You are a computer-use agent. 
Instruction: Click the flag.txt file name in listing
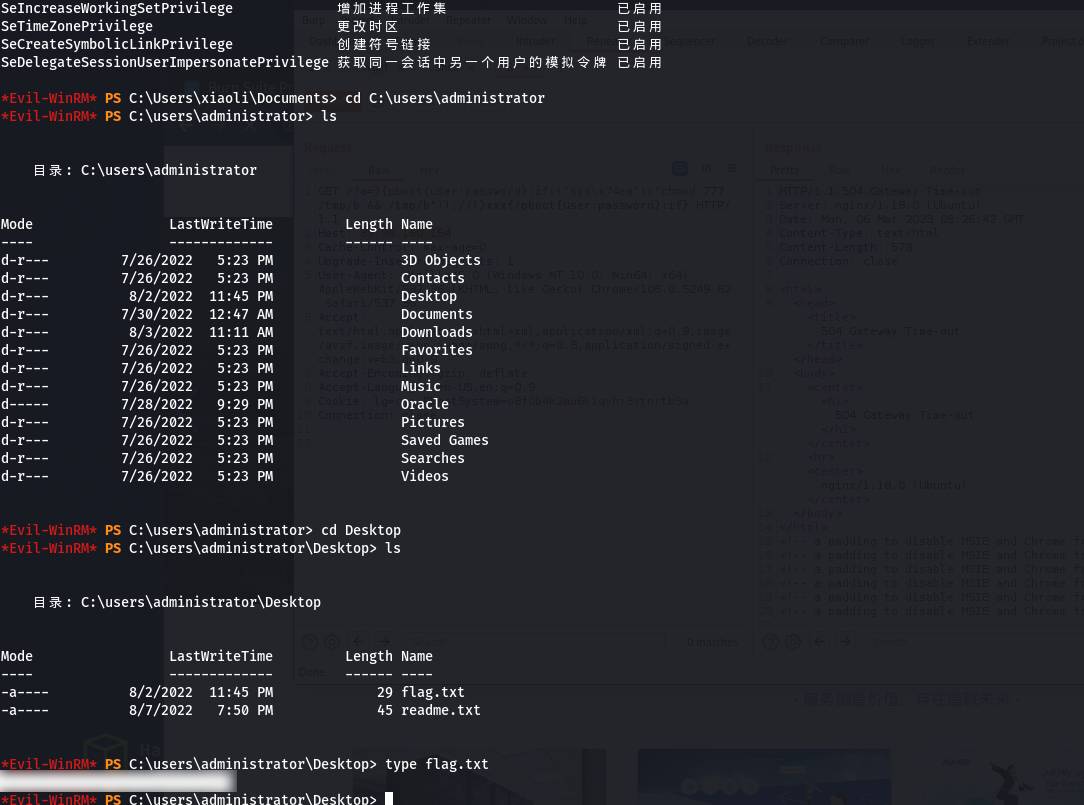pos(432,692)
